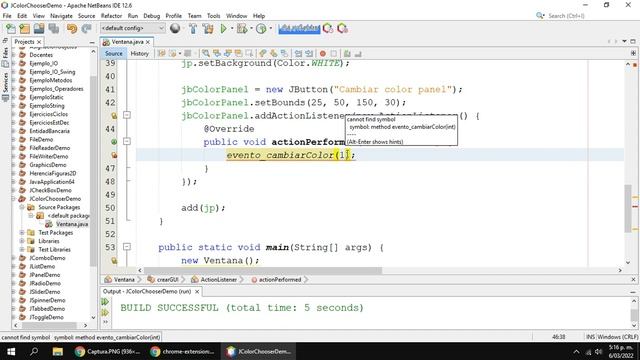The image size is (640, 360).
Task: Open the Debug menu
Action: point(151,16)
